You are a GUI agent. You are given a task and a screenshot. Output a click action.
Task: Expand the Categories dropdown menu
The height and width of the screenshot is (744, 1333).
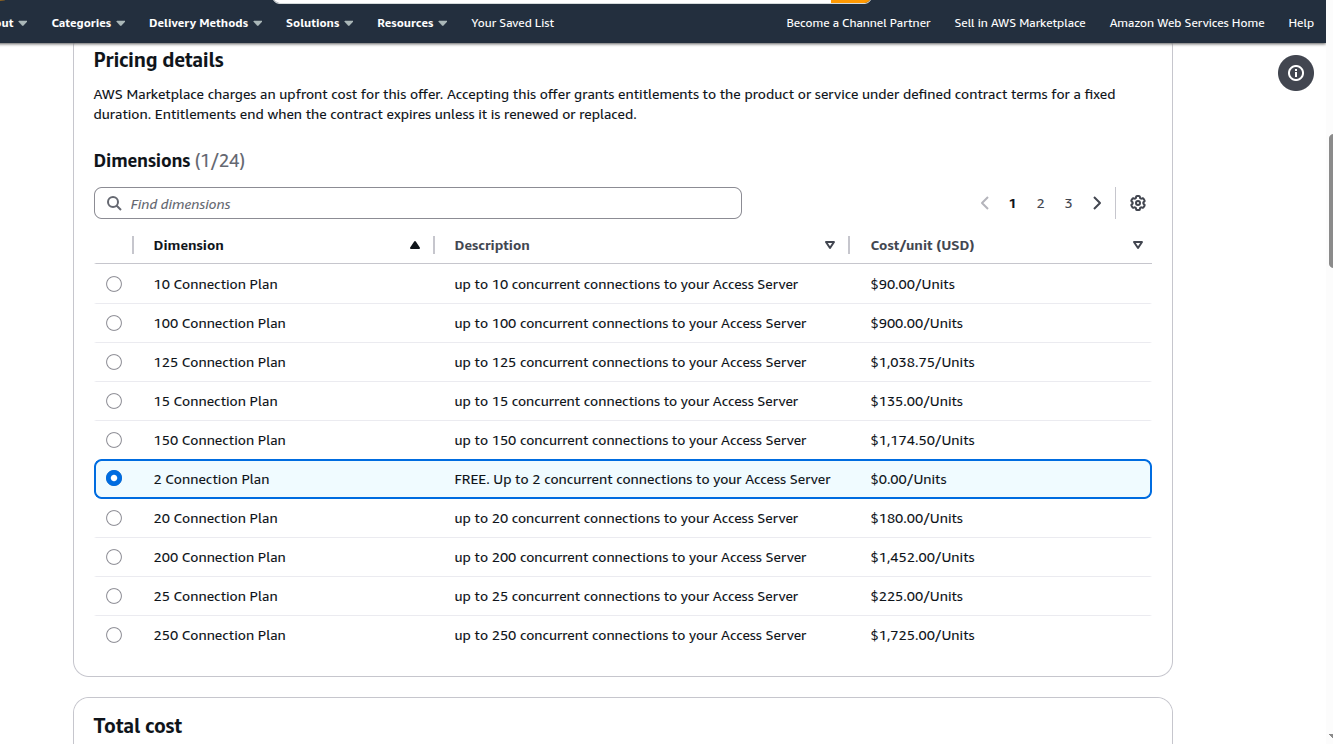point(88,23)
